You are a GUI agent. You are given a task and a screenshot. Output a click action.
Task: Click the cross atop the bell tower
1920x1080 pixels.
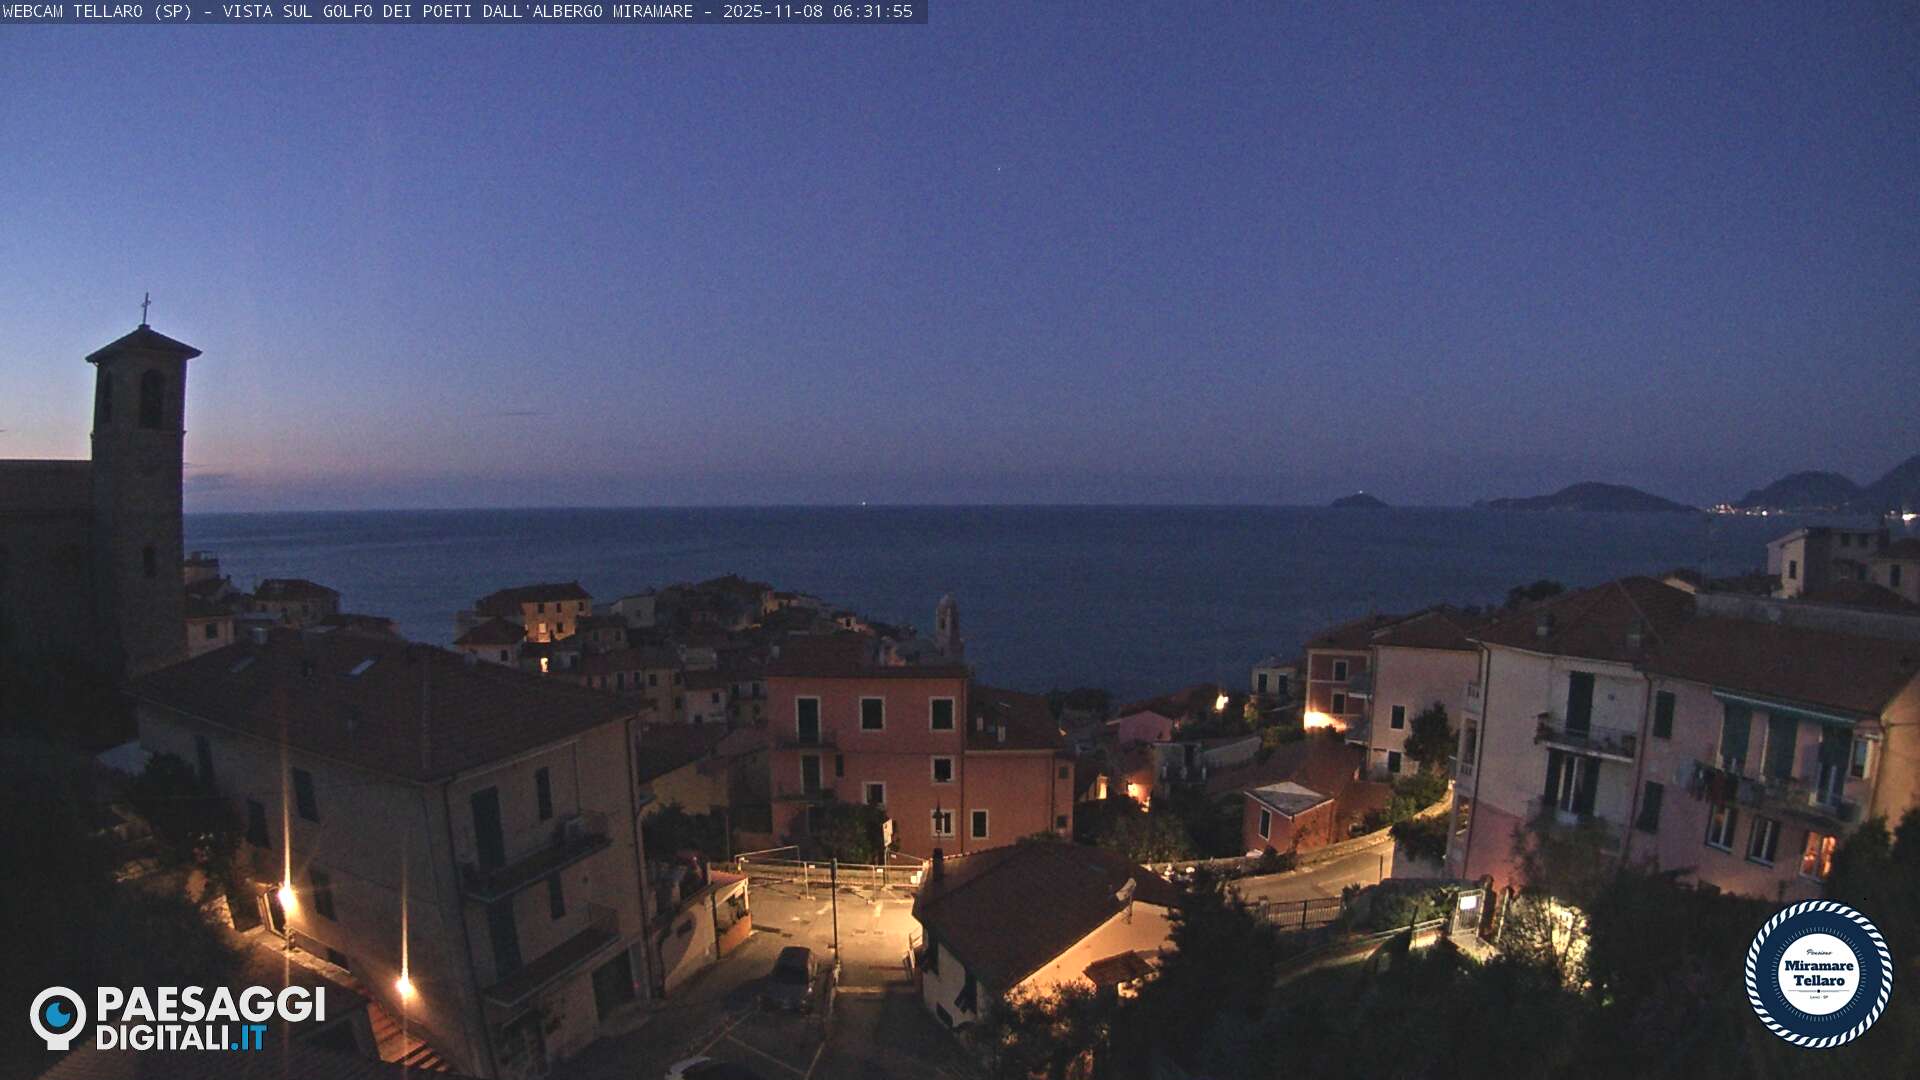(x=145, y=308)
